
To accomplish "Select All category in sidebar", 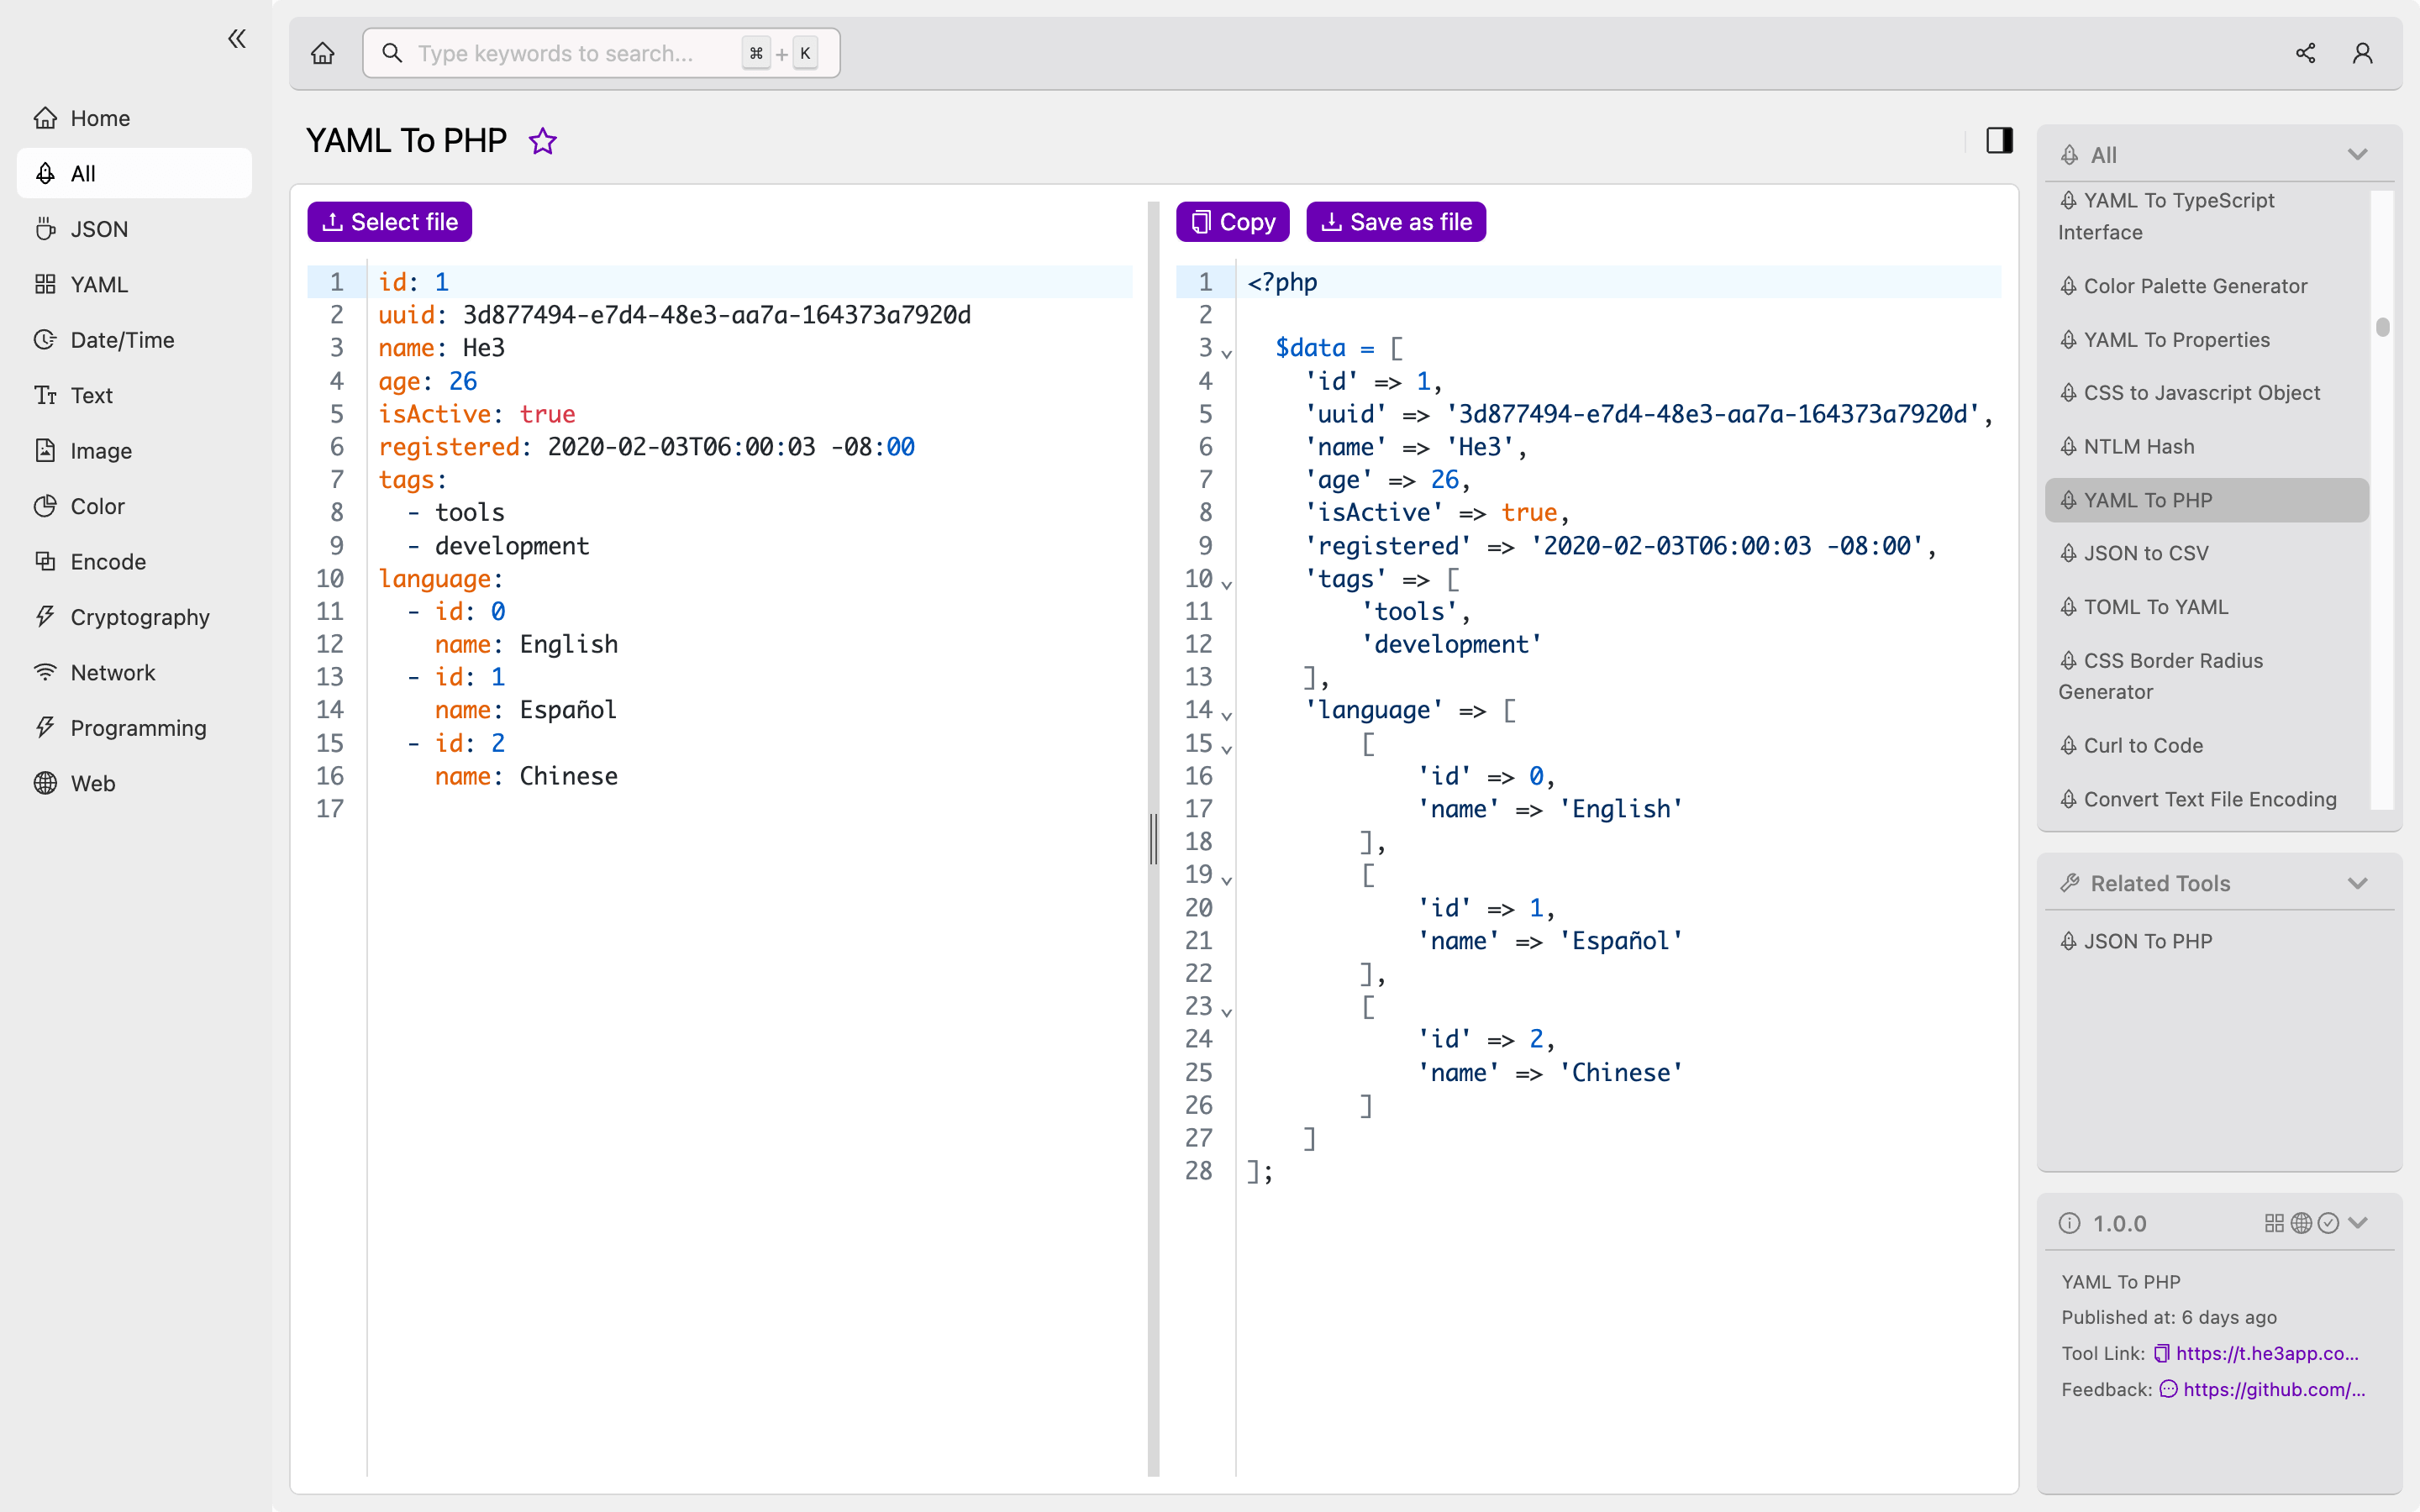I will (x=134, y=173).
